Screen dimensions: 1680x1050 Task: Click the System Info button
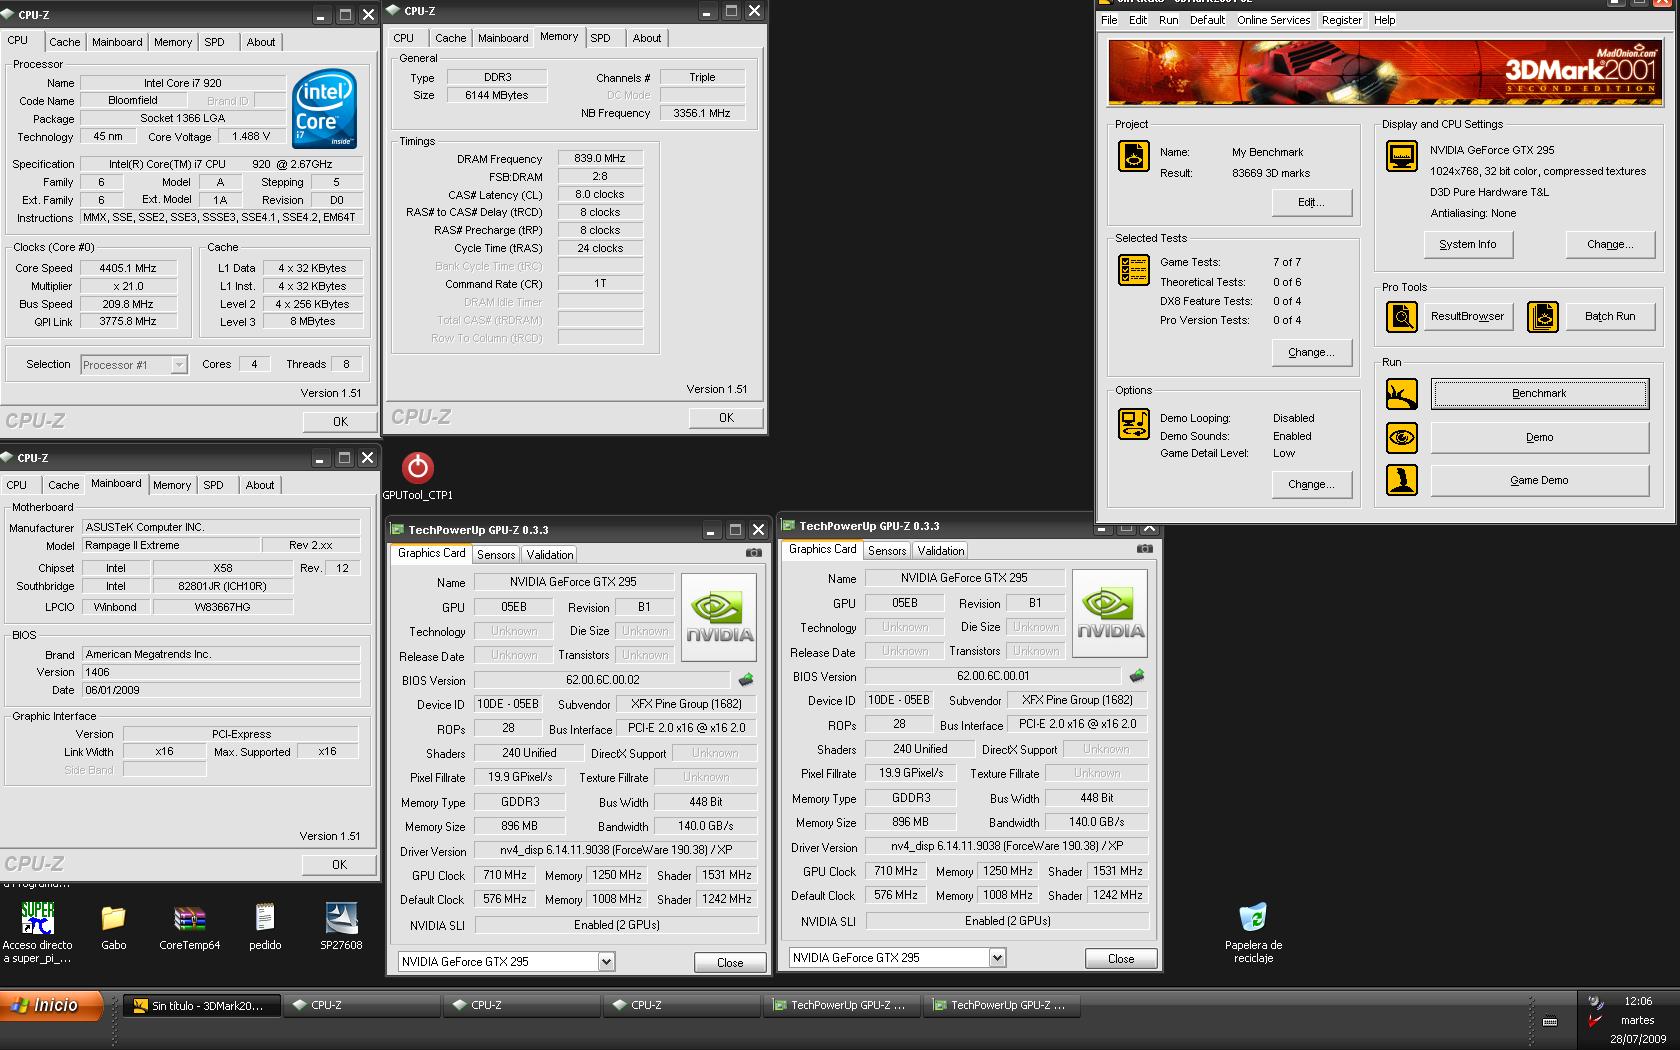pyautogui.click(x=1468, y=245)
